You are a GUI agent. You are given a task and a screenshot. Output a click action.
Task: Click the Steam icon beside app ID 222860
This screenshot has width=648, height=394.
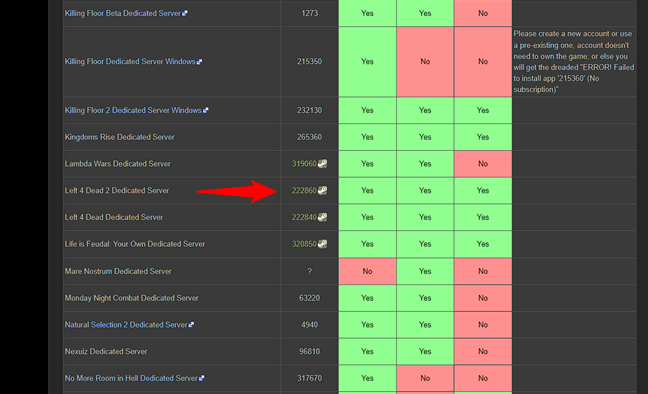(322, 191)
